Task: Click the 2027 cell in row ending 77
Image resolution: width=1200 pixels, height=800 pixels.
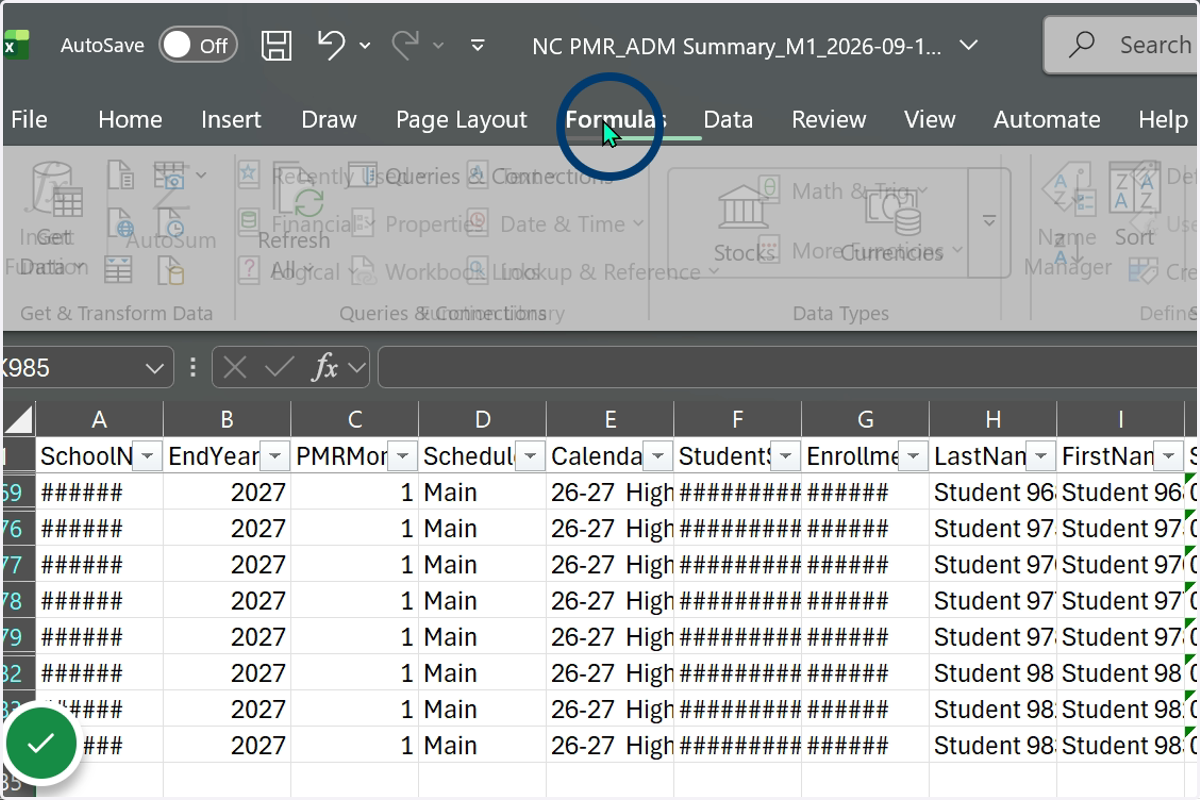Action: pos(227,564)
